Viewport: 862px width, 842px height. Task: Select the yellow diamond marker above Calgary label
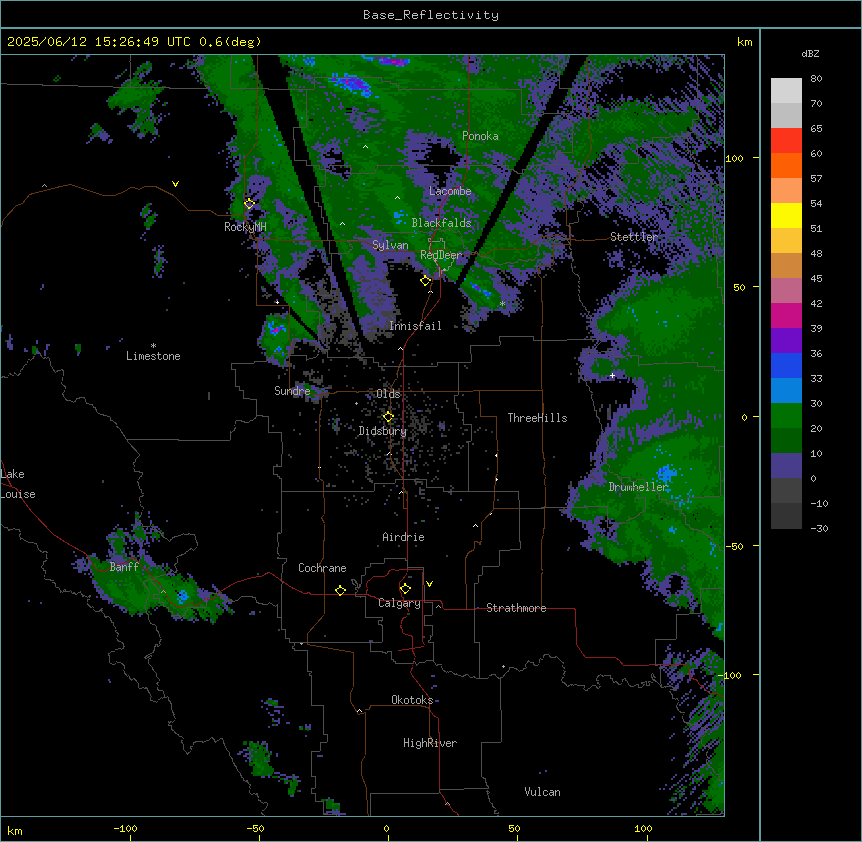pyautogui.click(x=405, y=589)
